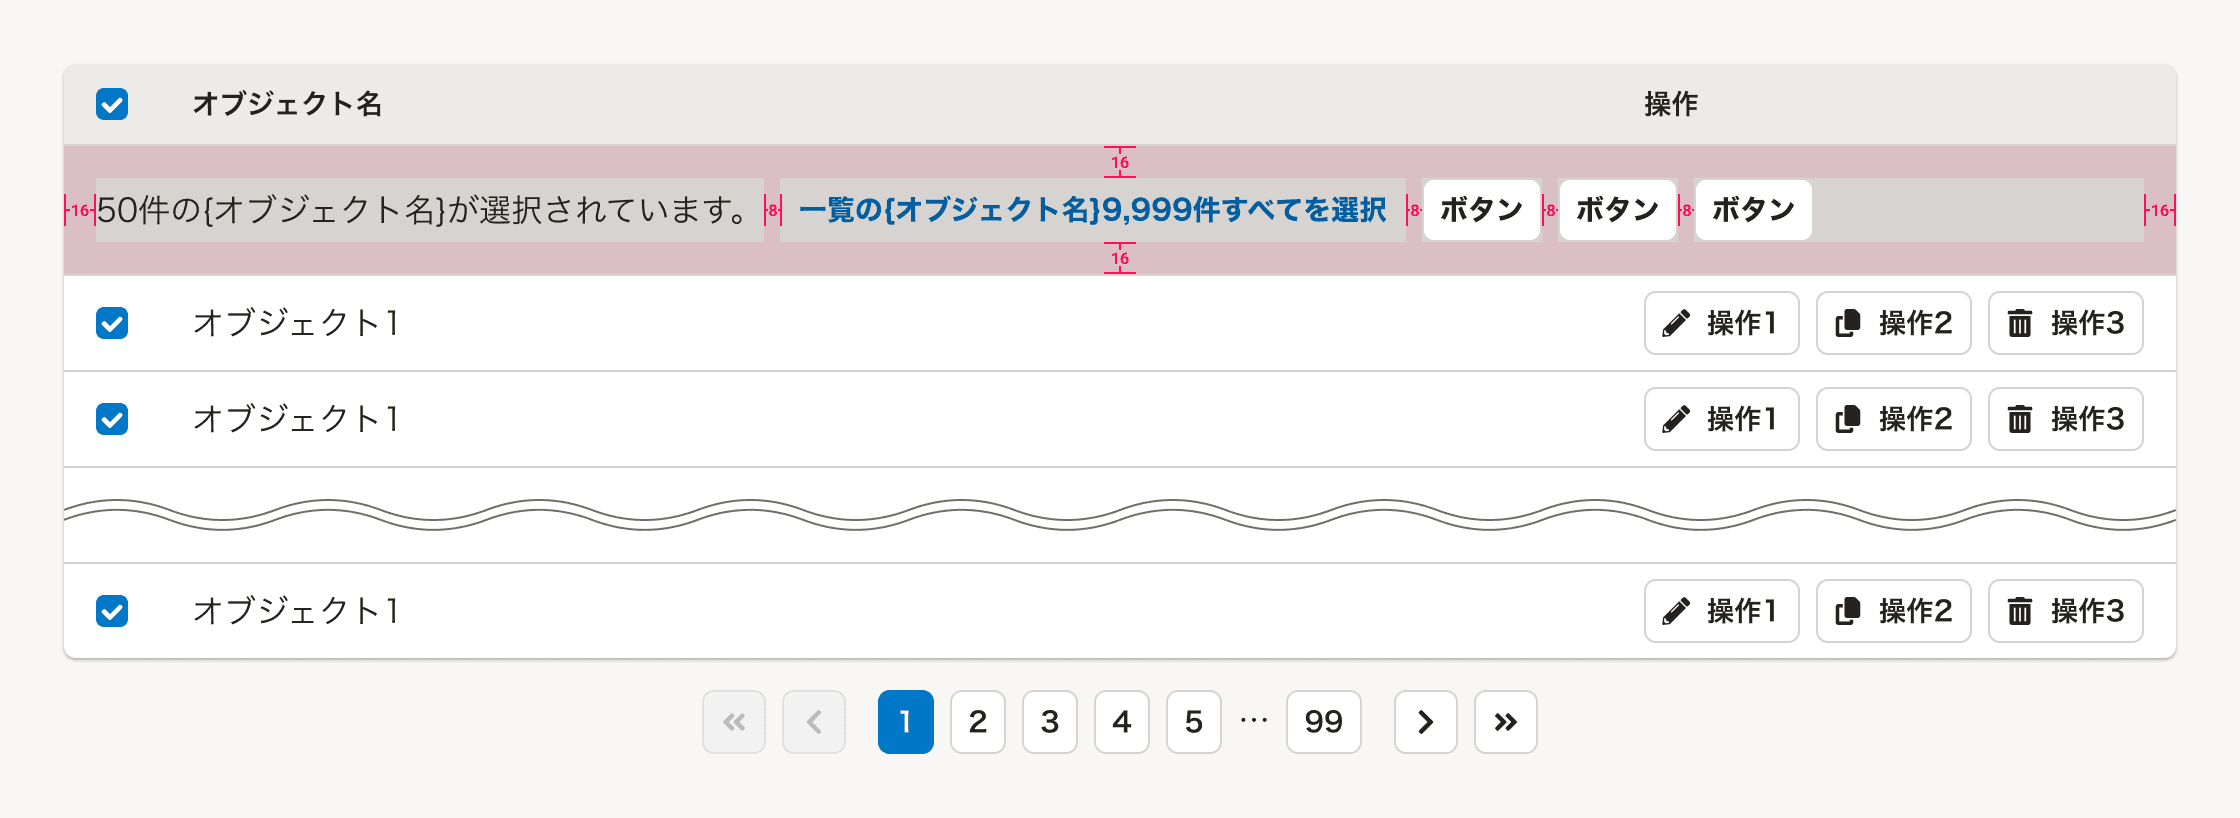Click the trash icon in first row's 操作3 button
2240x818 pixels.
point(2020,323)
